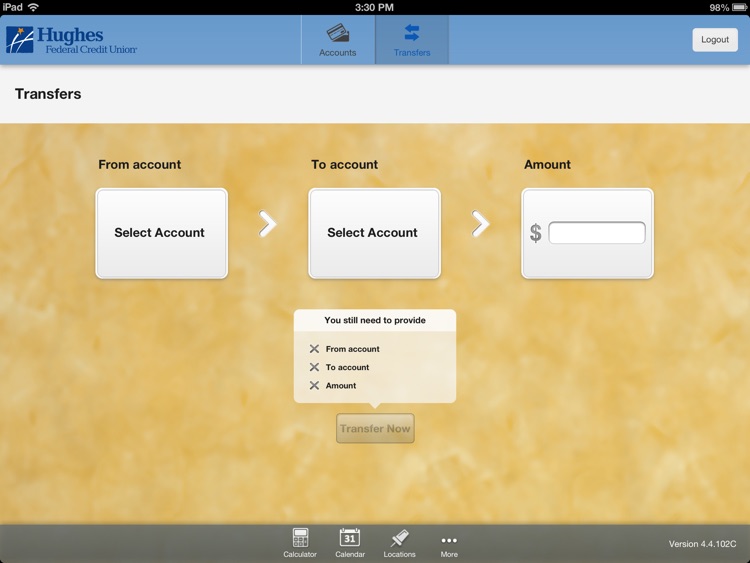The image size is (750, 563).
Task: Click the Version 4.4.102C text
Action: (x=702, y=544)
